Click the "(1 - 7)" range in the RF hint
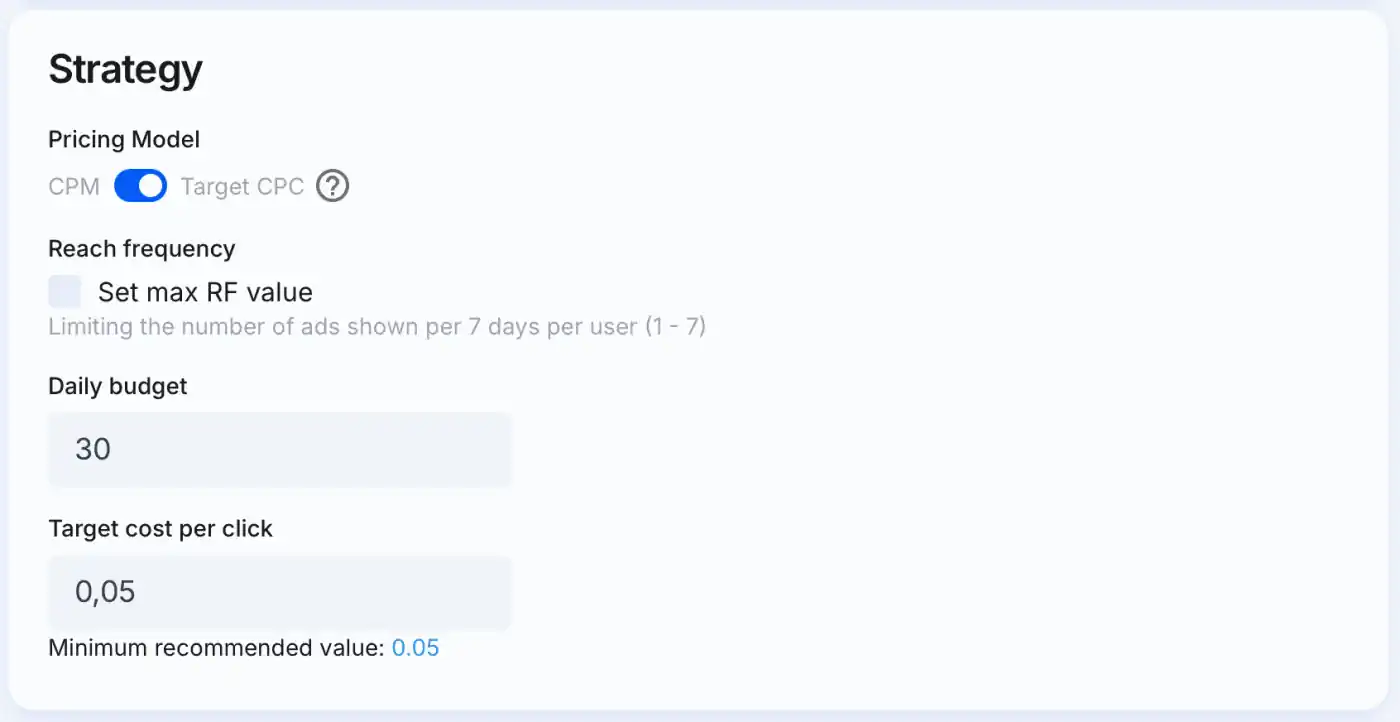1400x722 pixels. (675, 327)
